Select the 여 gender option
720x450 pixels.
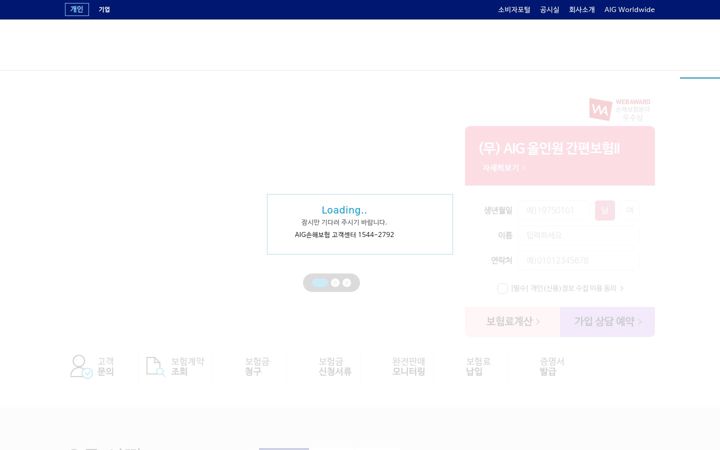tap(629, 210)
